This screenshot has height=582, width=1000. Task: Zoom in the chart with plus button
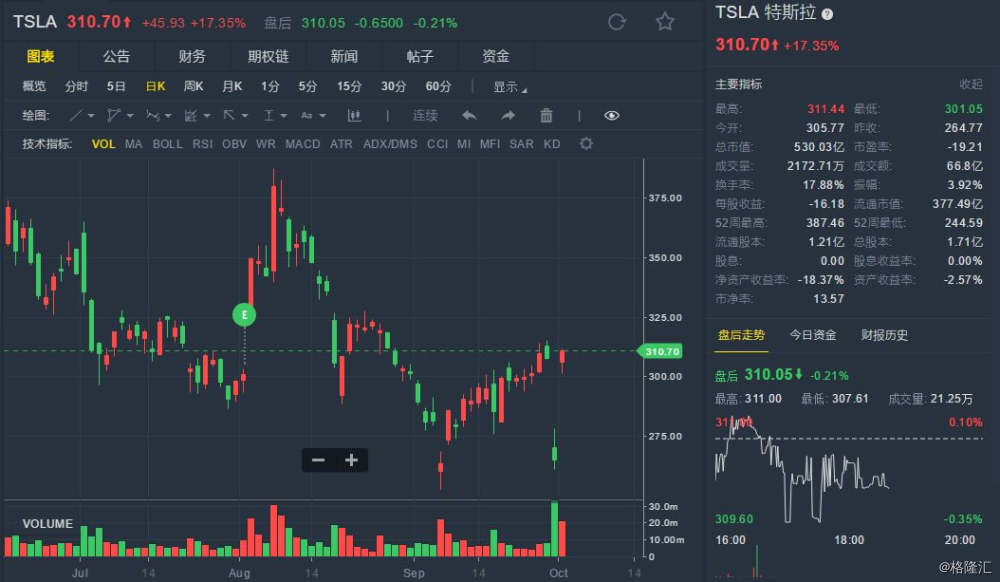click(x=351, y=460)
